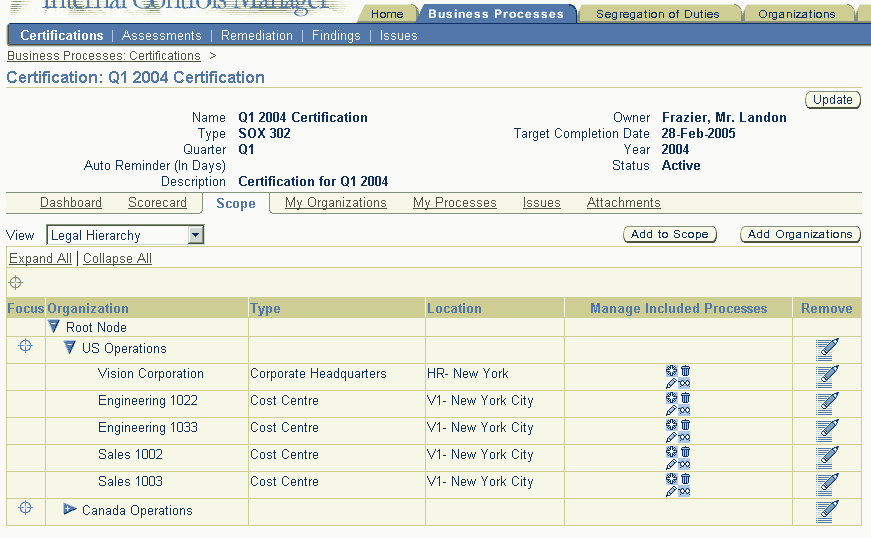Image resolution: width=871 pixels, height=538 pixels.
Task: Click the Canada Operations label
Action: [137, 511]
